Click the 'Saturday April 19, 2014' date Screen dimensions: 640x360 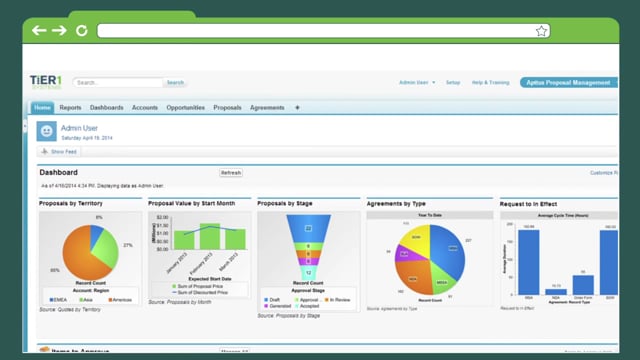pyautogui.click(x=87, y=138)
